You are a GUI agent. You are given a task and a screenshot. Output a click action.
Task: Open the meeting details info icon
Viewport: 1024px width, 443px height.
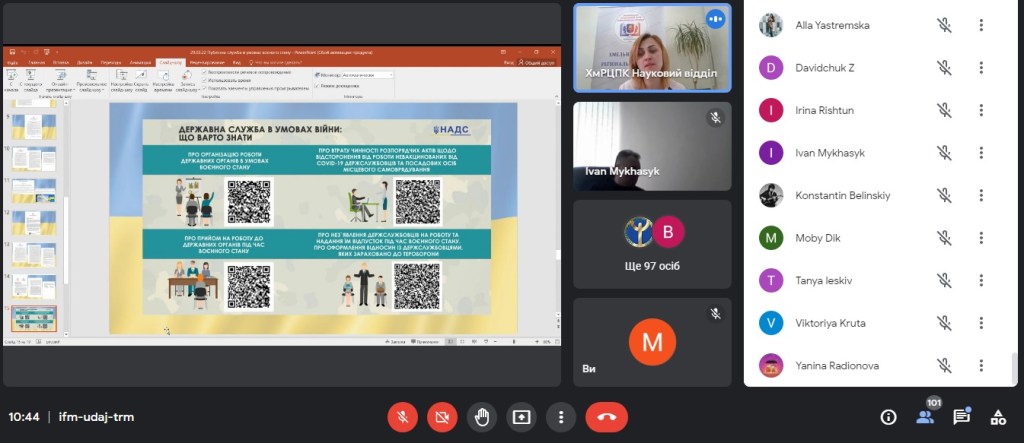[888, 417]
